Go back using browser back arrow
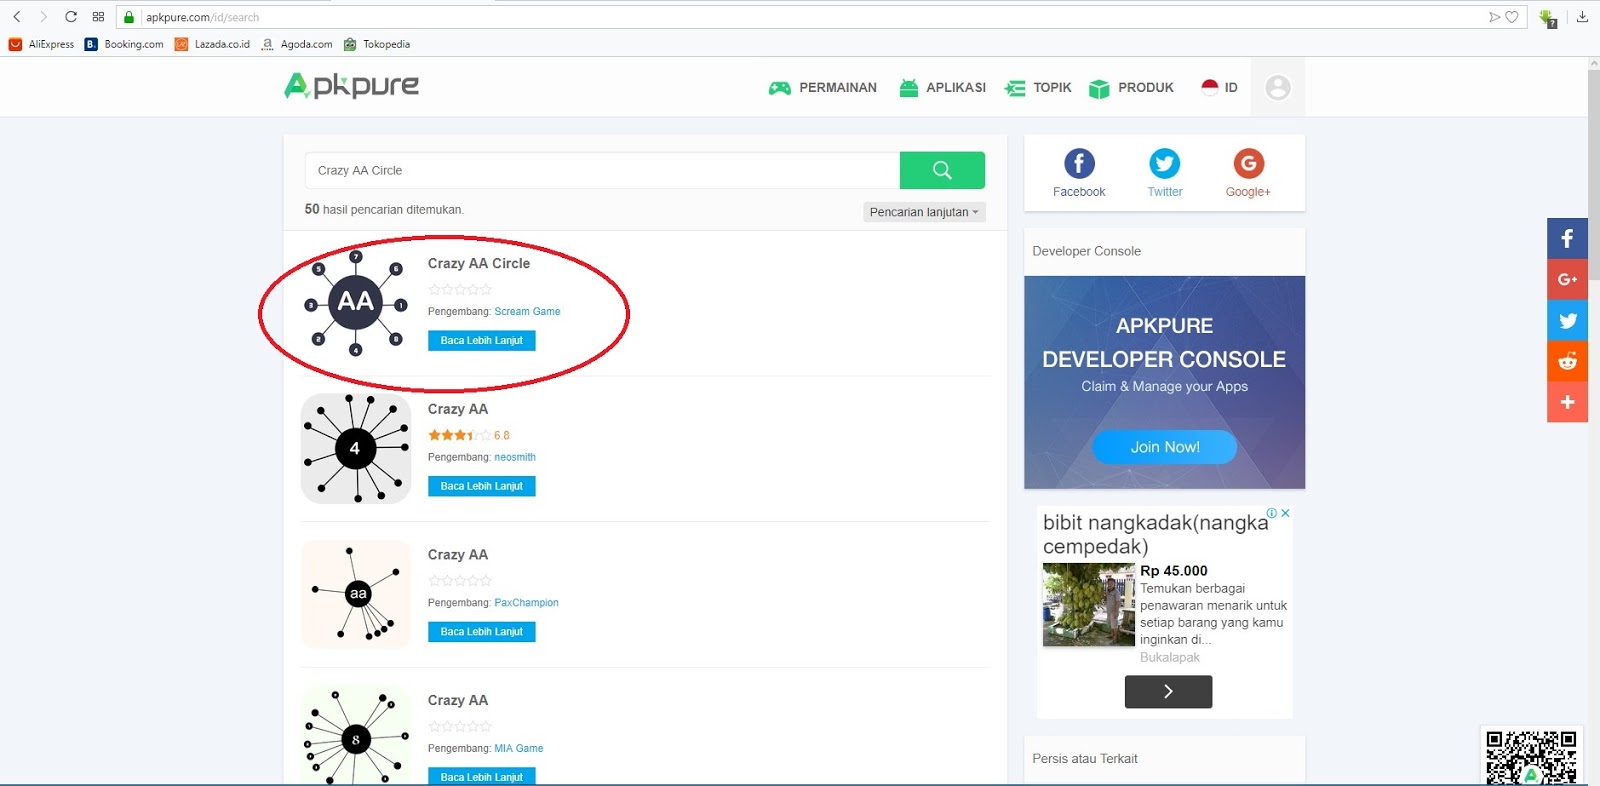 coord(17,17)
